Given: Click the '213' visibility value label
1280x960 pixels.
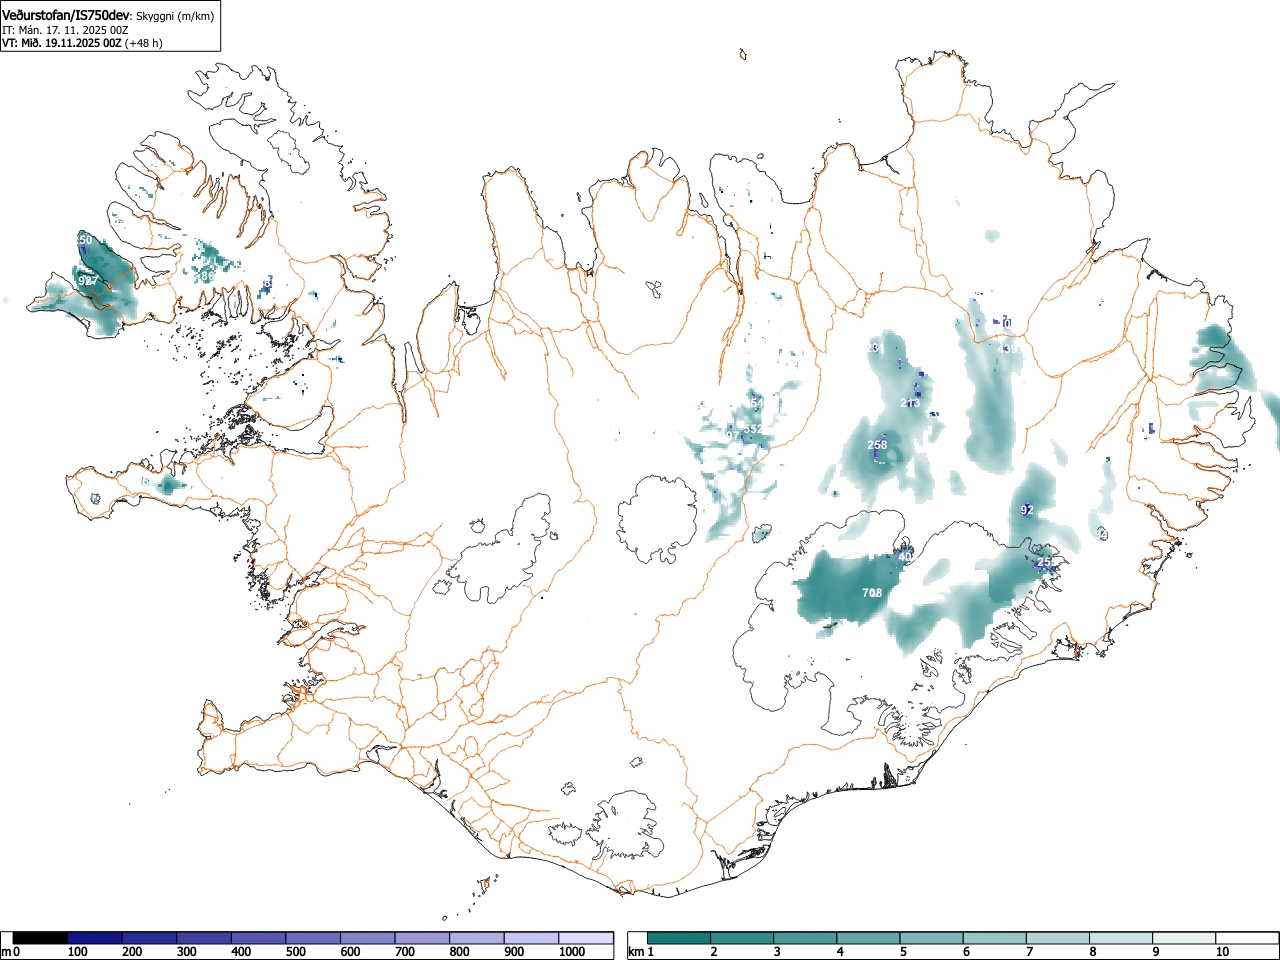Looking at the screenshot, I should coord(910,403).
